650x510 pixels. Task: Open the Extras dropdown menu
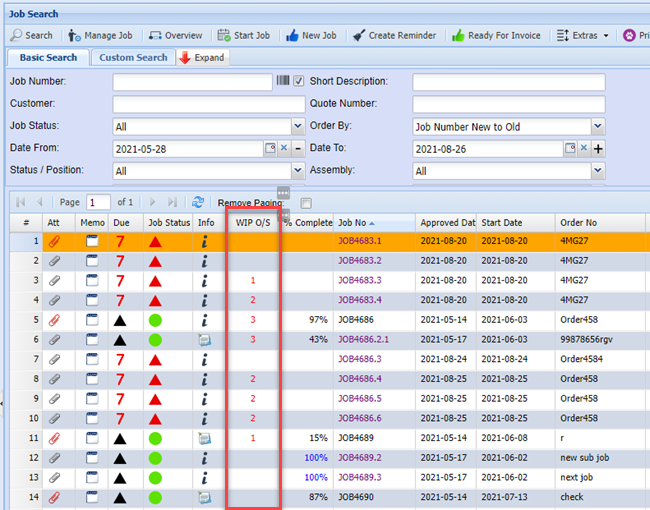point(582,35)
